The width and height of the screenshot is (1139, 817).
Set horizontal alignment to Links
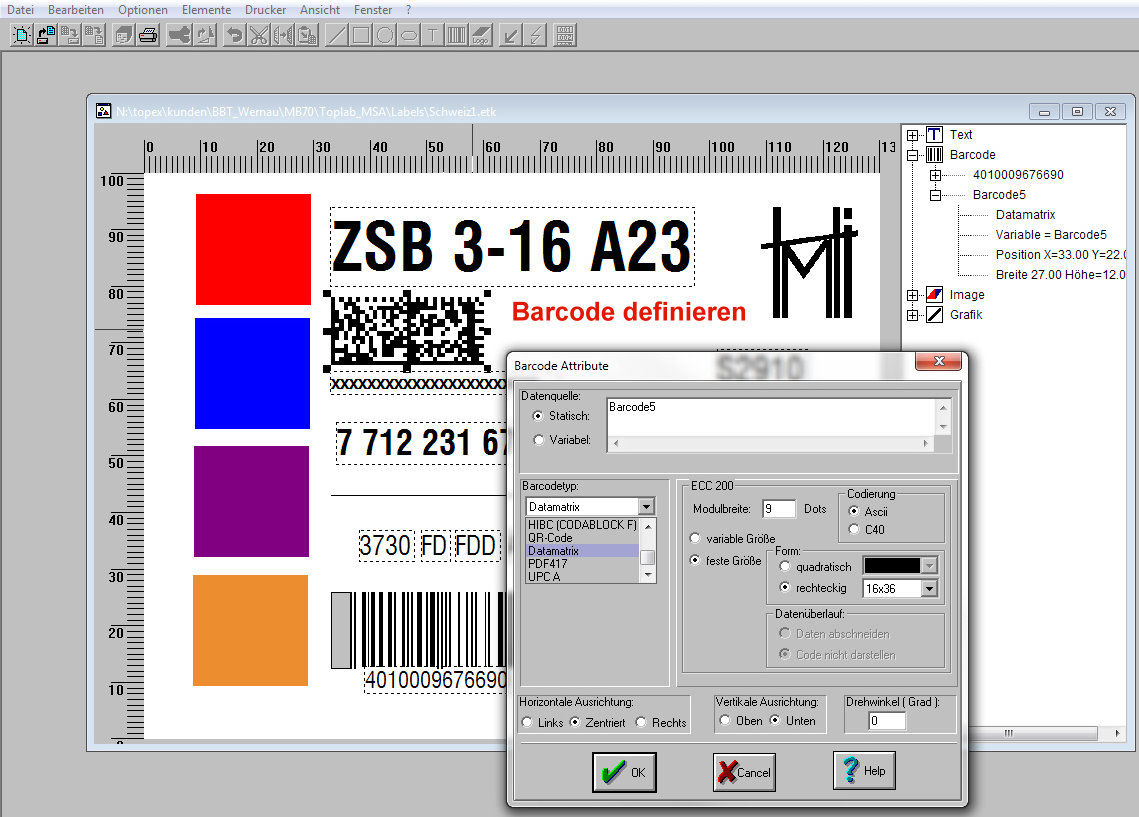click(527, 722)
